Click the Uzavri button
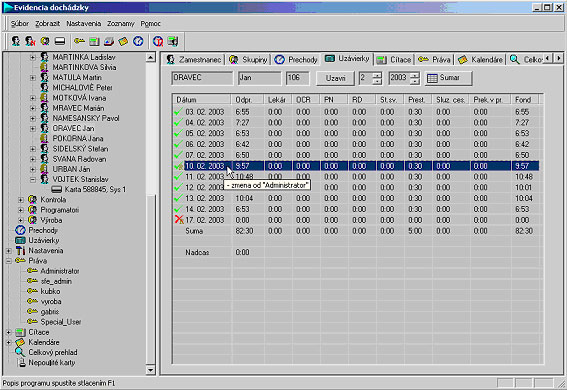567x390 pixels. (x=335, y=78)
